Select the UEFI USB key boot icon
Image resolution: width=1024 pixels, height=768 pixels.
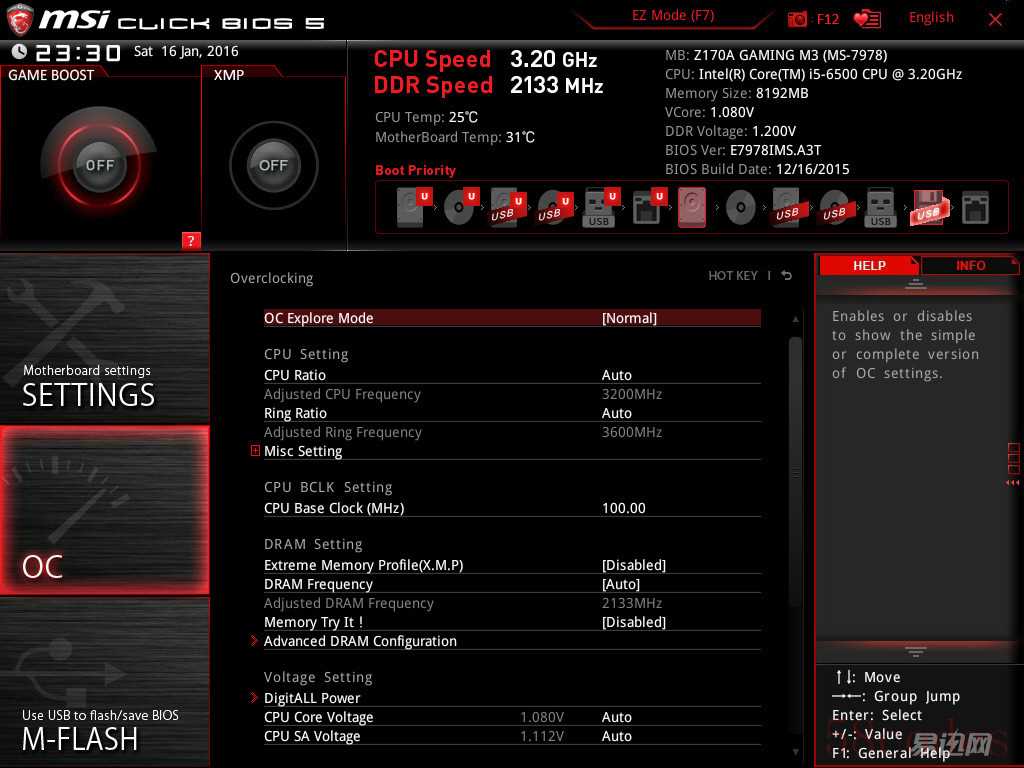coord(600,208)
